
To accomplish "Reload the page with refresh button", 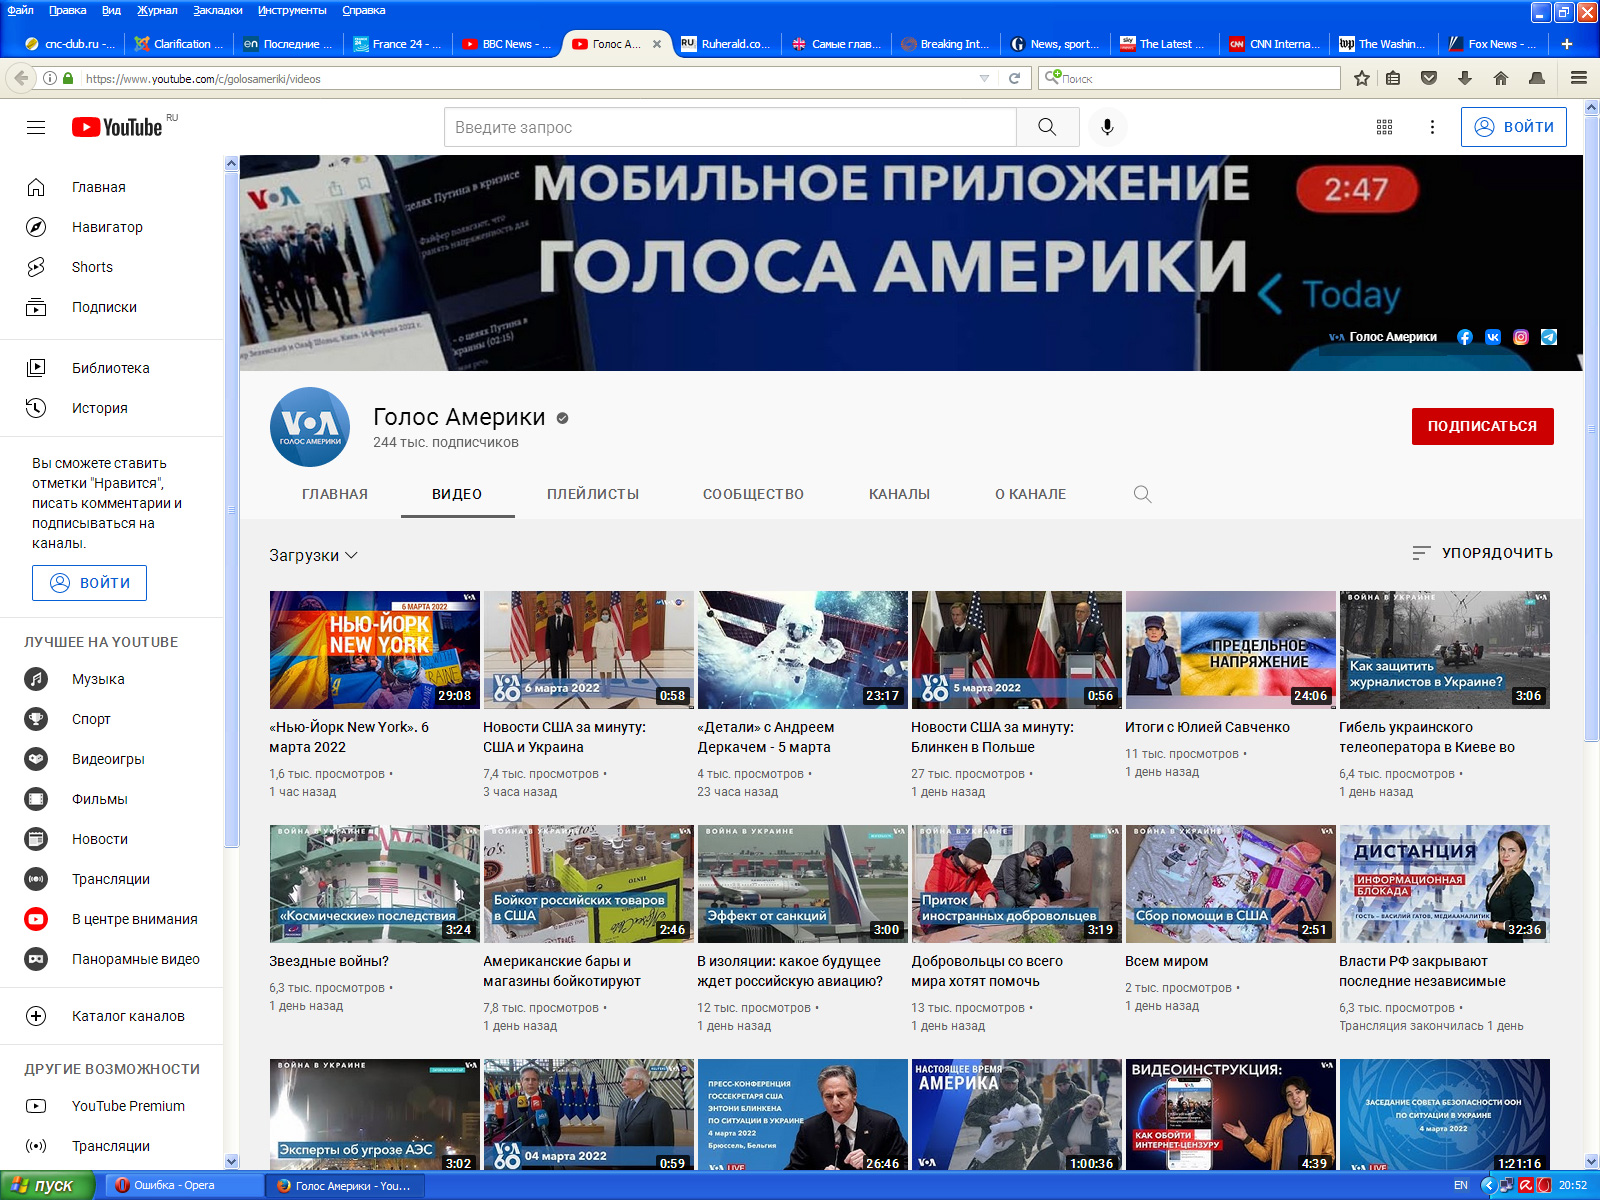I will pos(1014,78).
